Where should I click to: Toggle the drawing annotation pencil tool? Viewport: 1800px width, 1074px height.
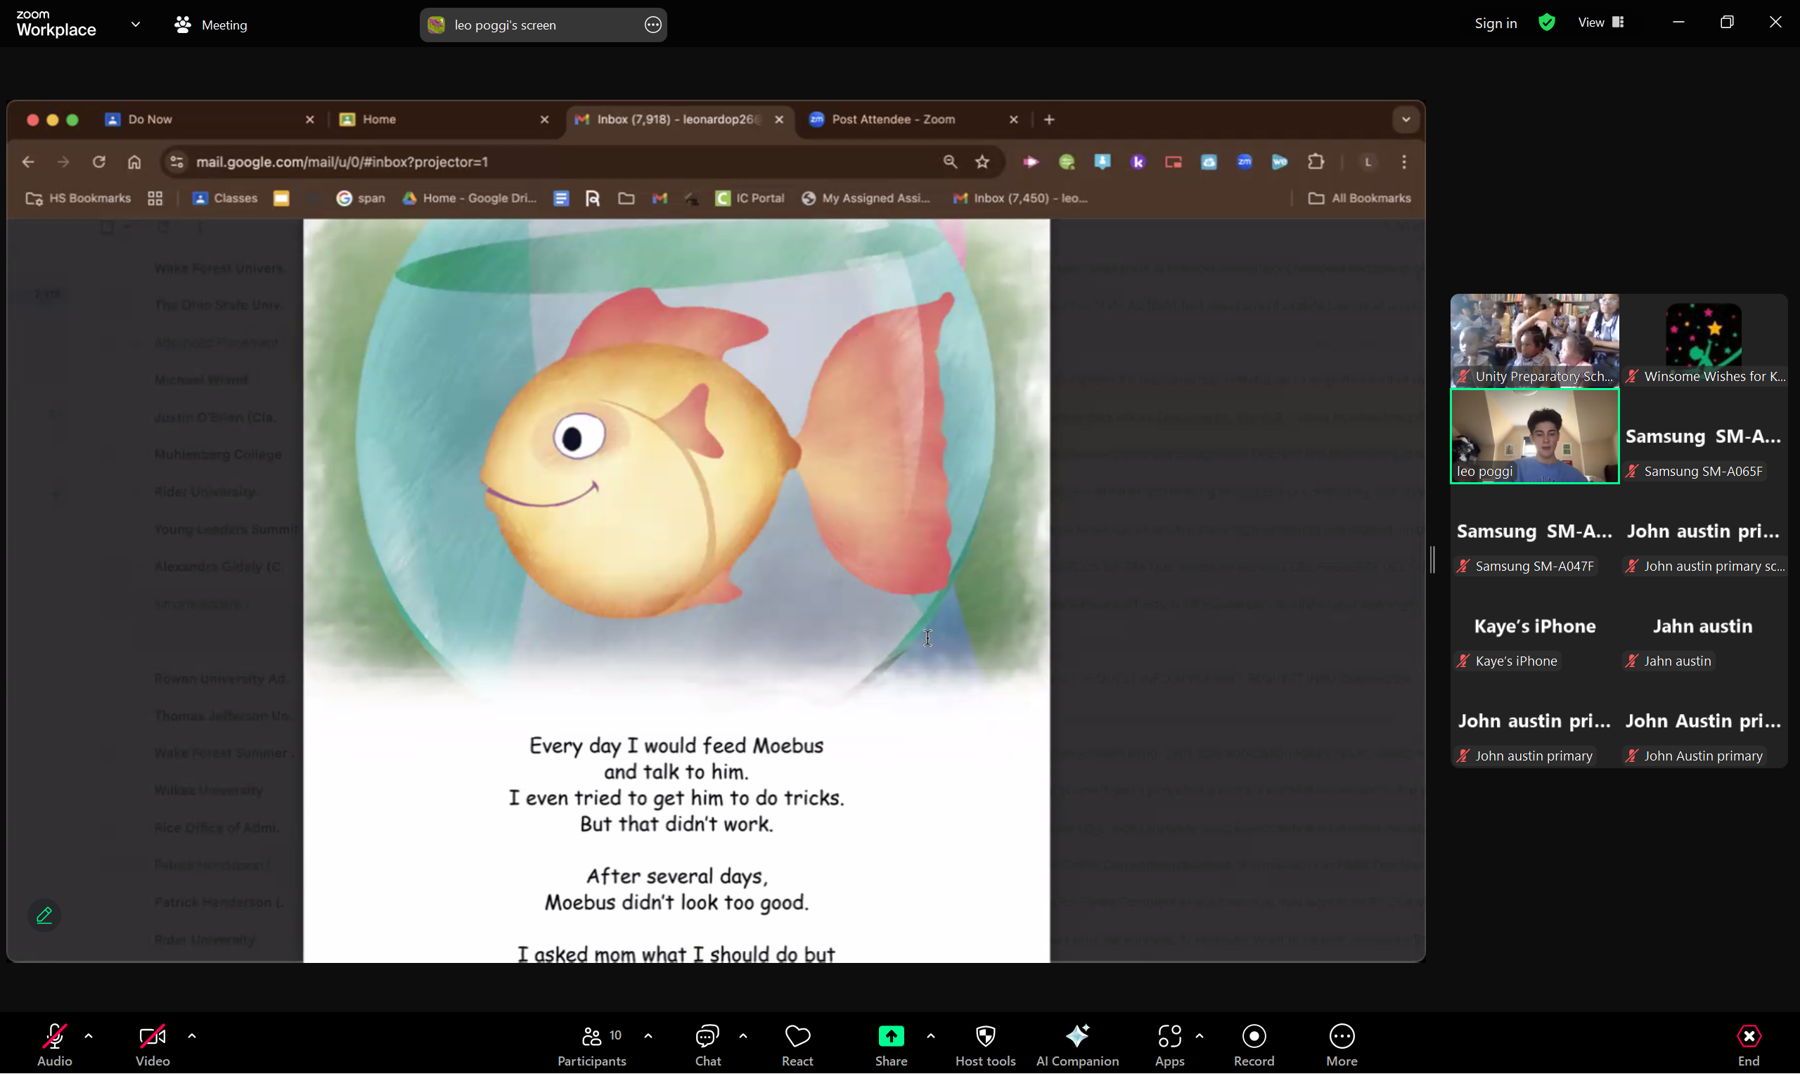click(44, 914)
